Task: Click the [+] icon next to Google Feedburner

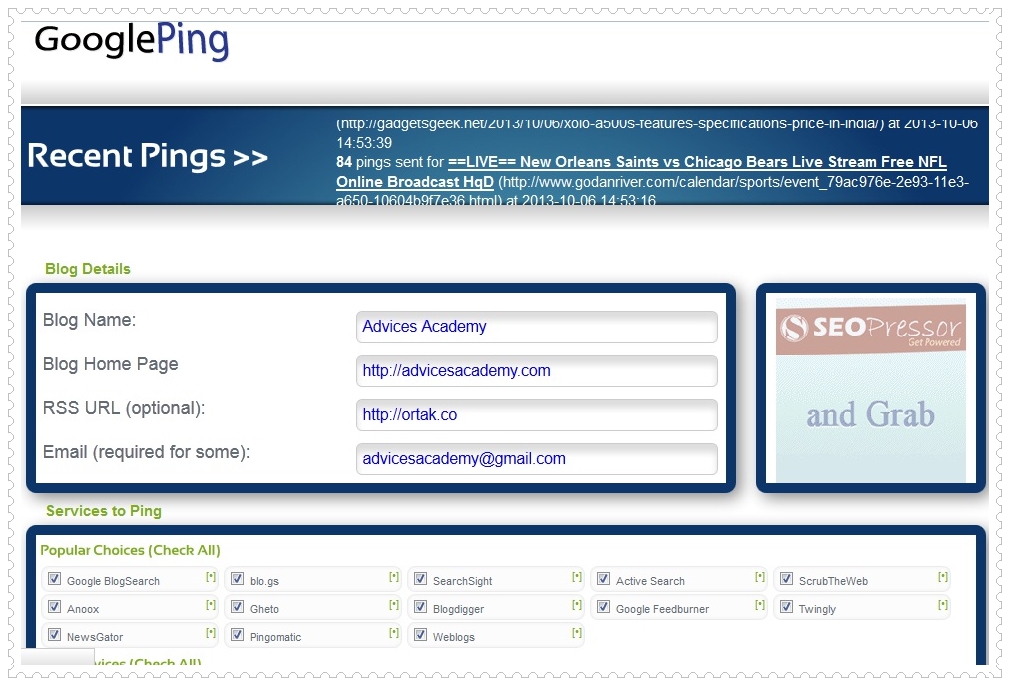Action: pyautogui.click(x=759, y=606)
